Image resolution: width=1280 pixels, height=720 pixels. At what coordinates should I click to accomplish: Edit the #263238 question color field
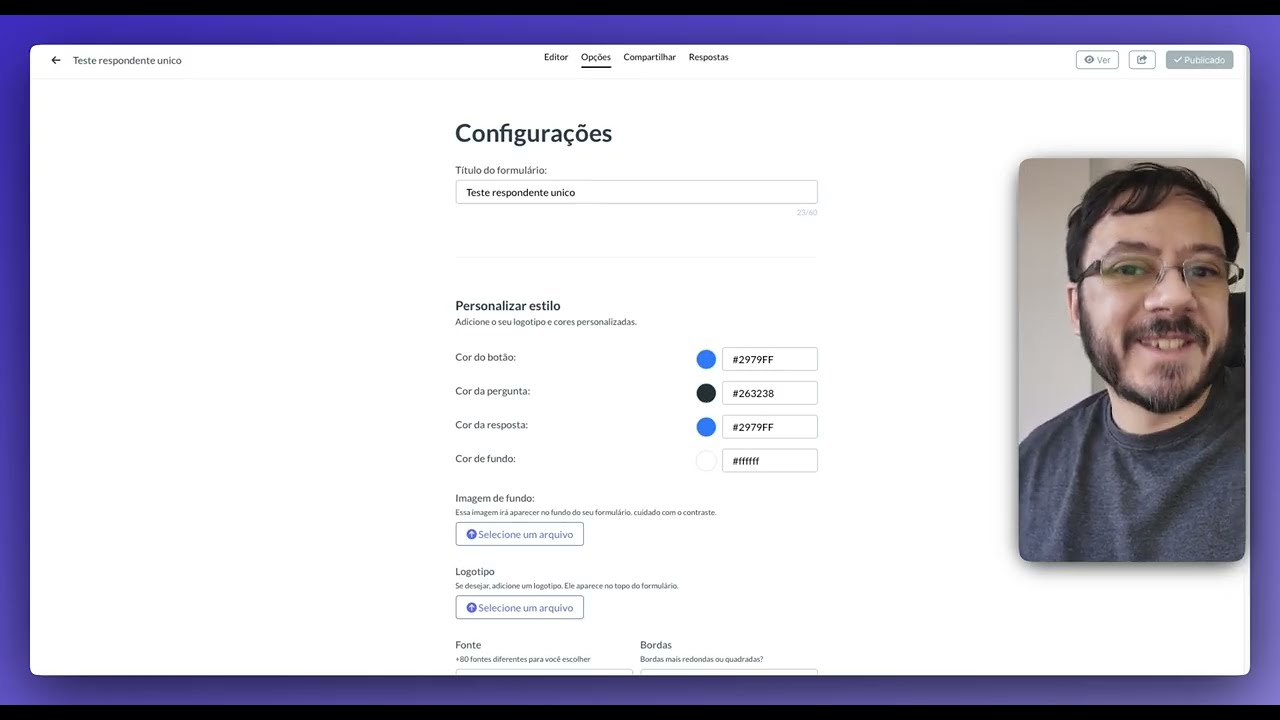770,393
